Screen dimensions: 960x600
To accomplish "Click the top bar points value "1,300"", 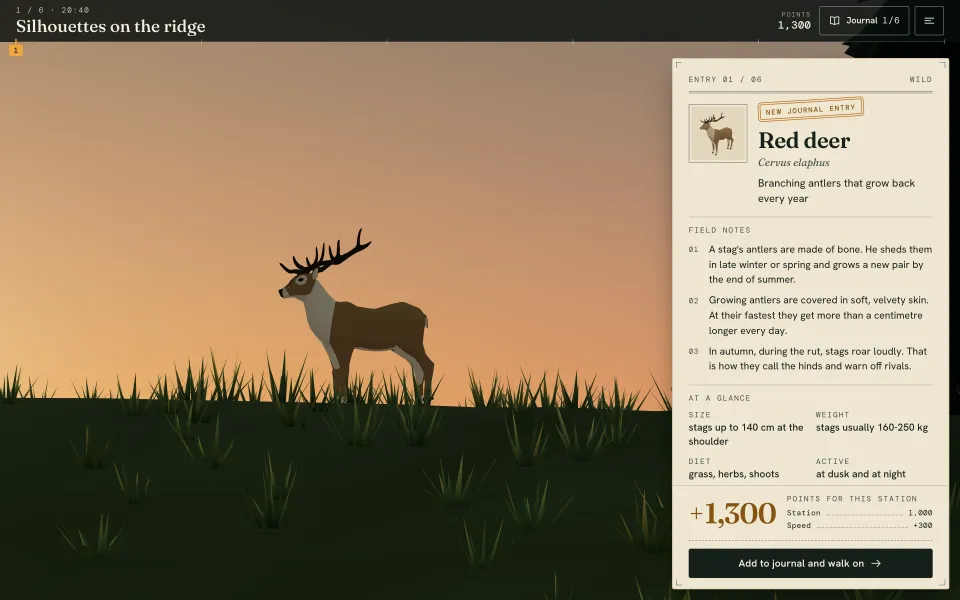I will [794, 25].
